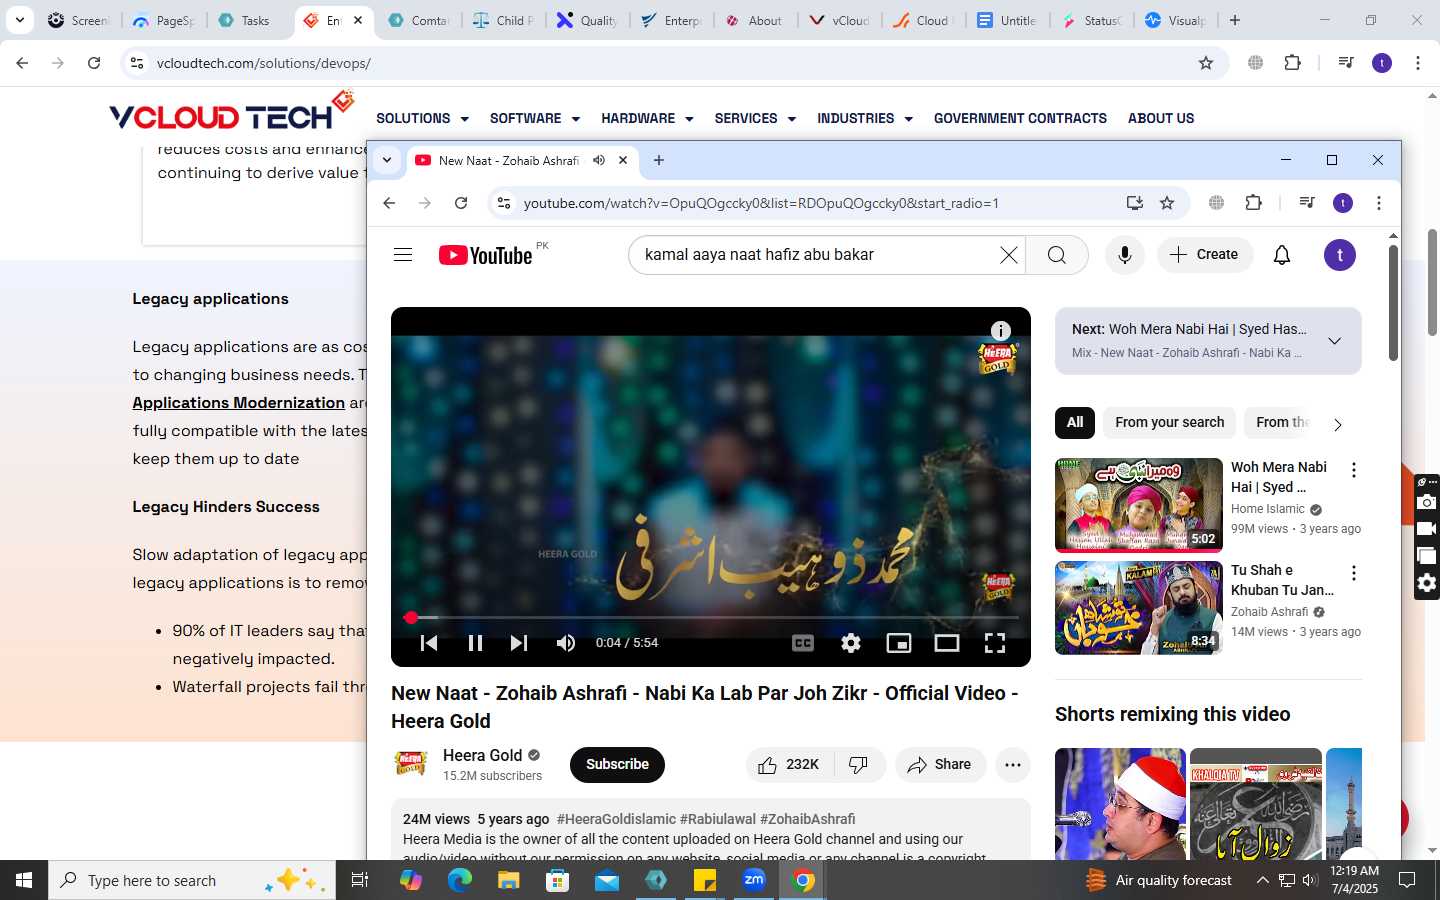Open HARDWARE dropdown menu
The height and width of the screenshot is (900, 1440).
coord(647,118)
